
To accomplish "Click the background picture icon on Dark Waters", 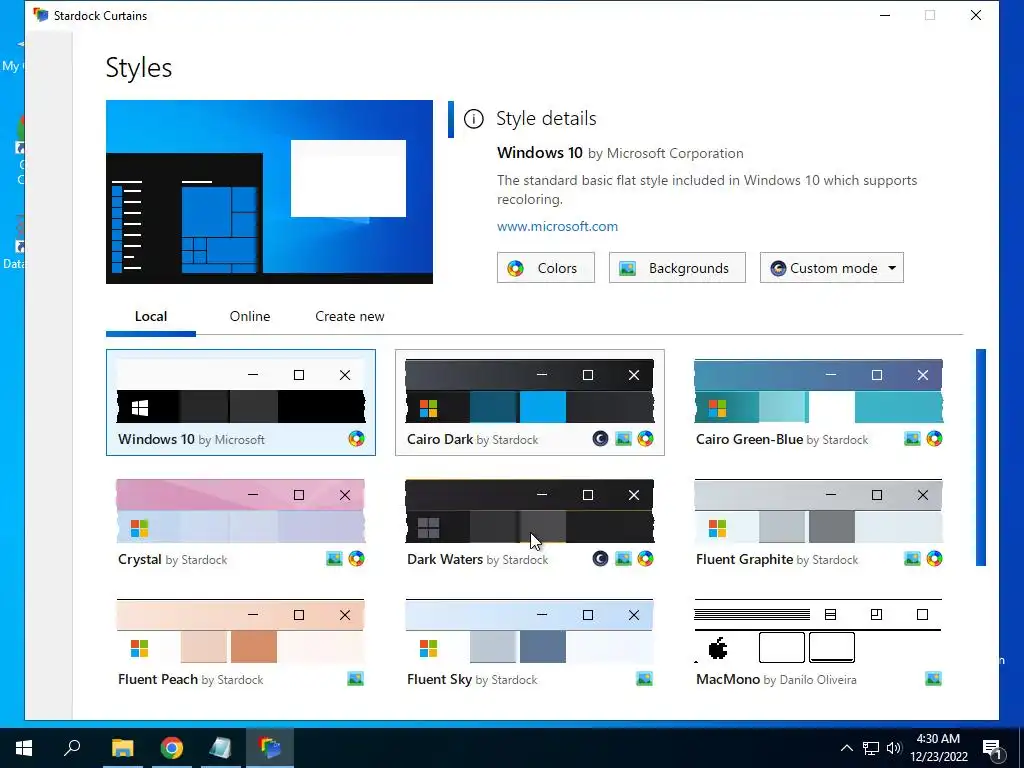I will coord(624,559).
